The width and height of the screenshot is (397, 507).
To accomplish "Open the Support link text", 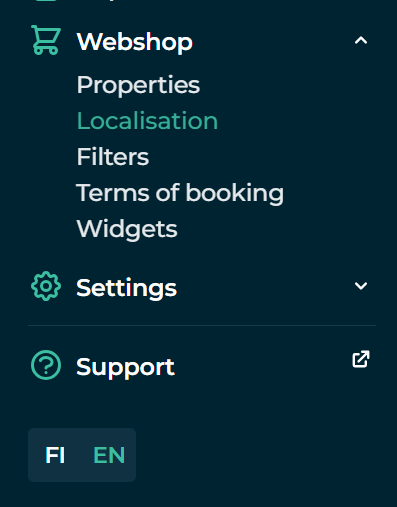I will click(125, 367).
